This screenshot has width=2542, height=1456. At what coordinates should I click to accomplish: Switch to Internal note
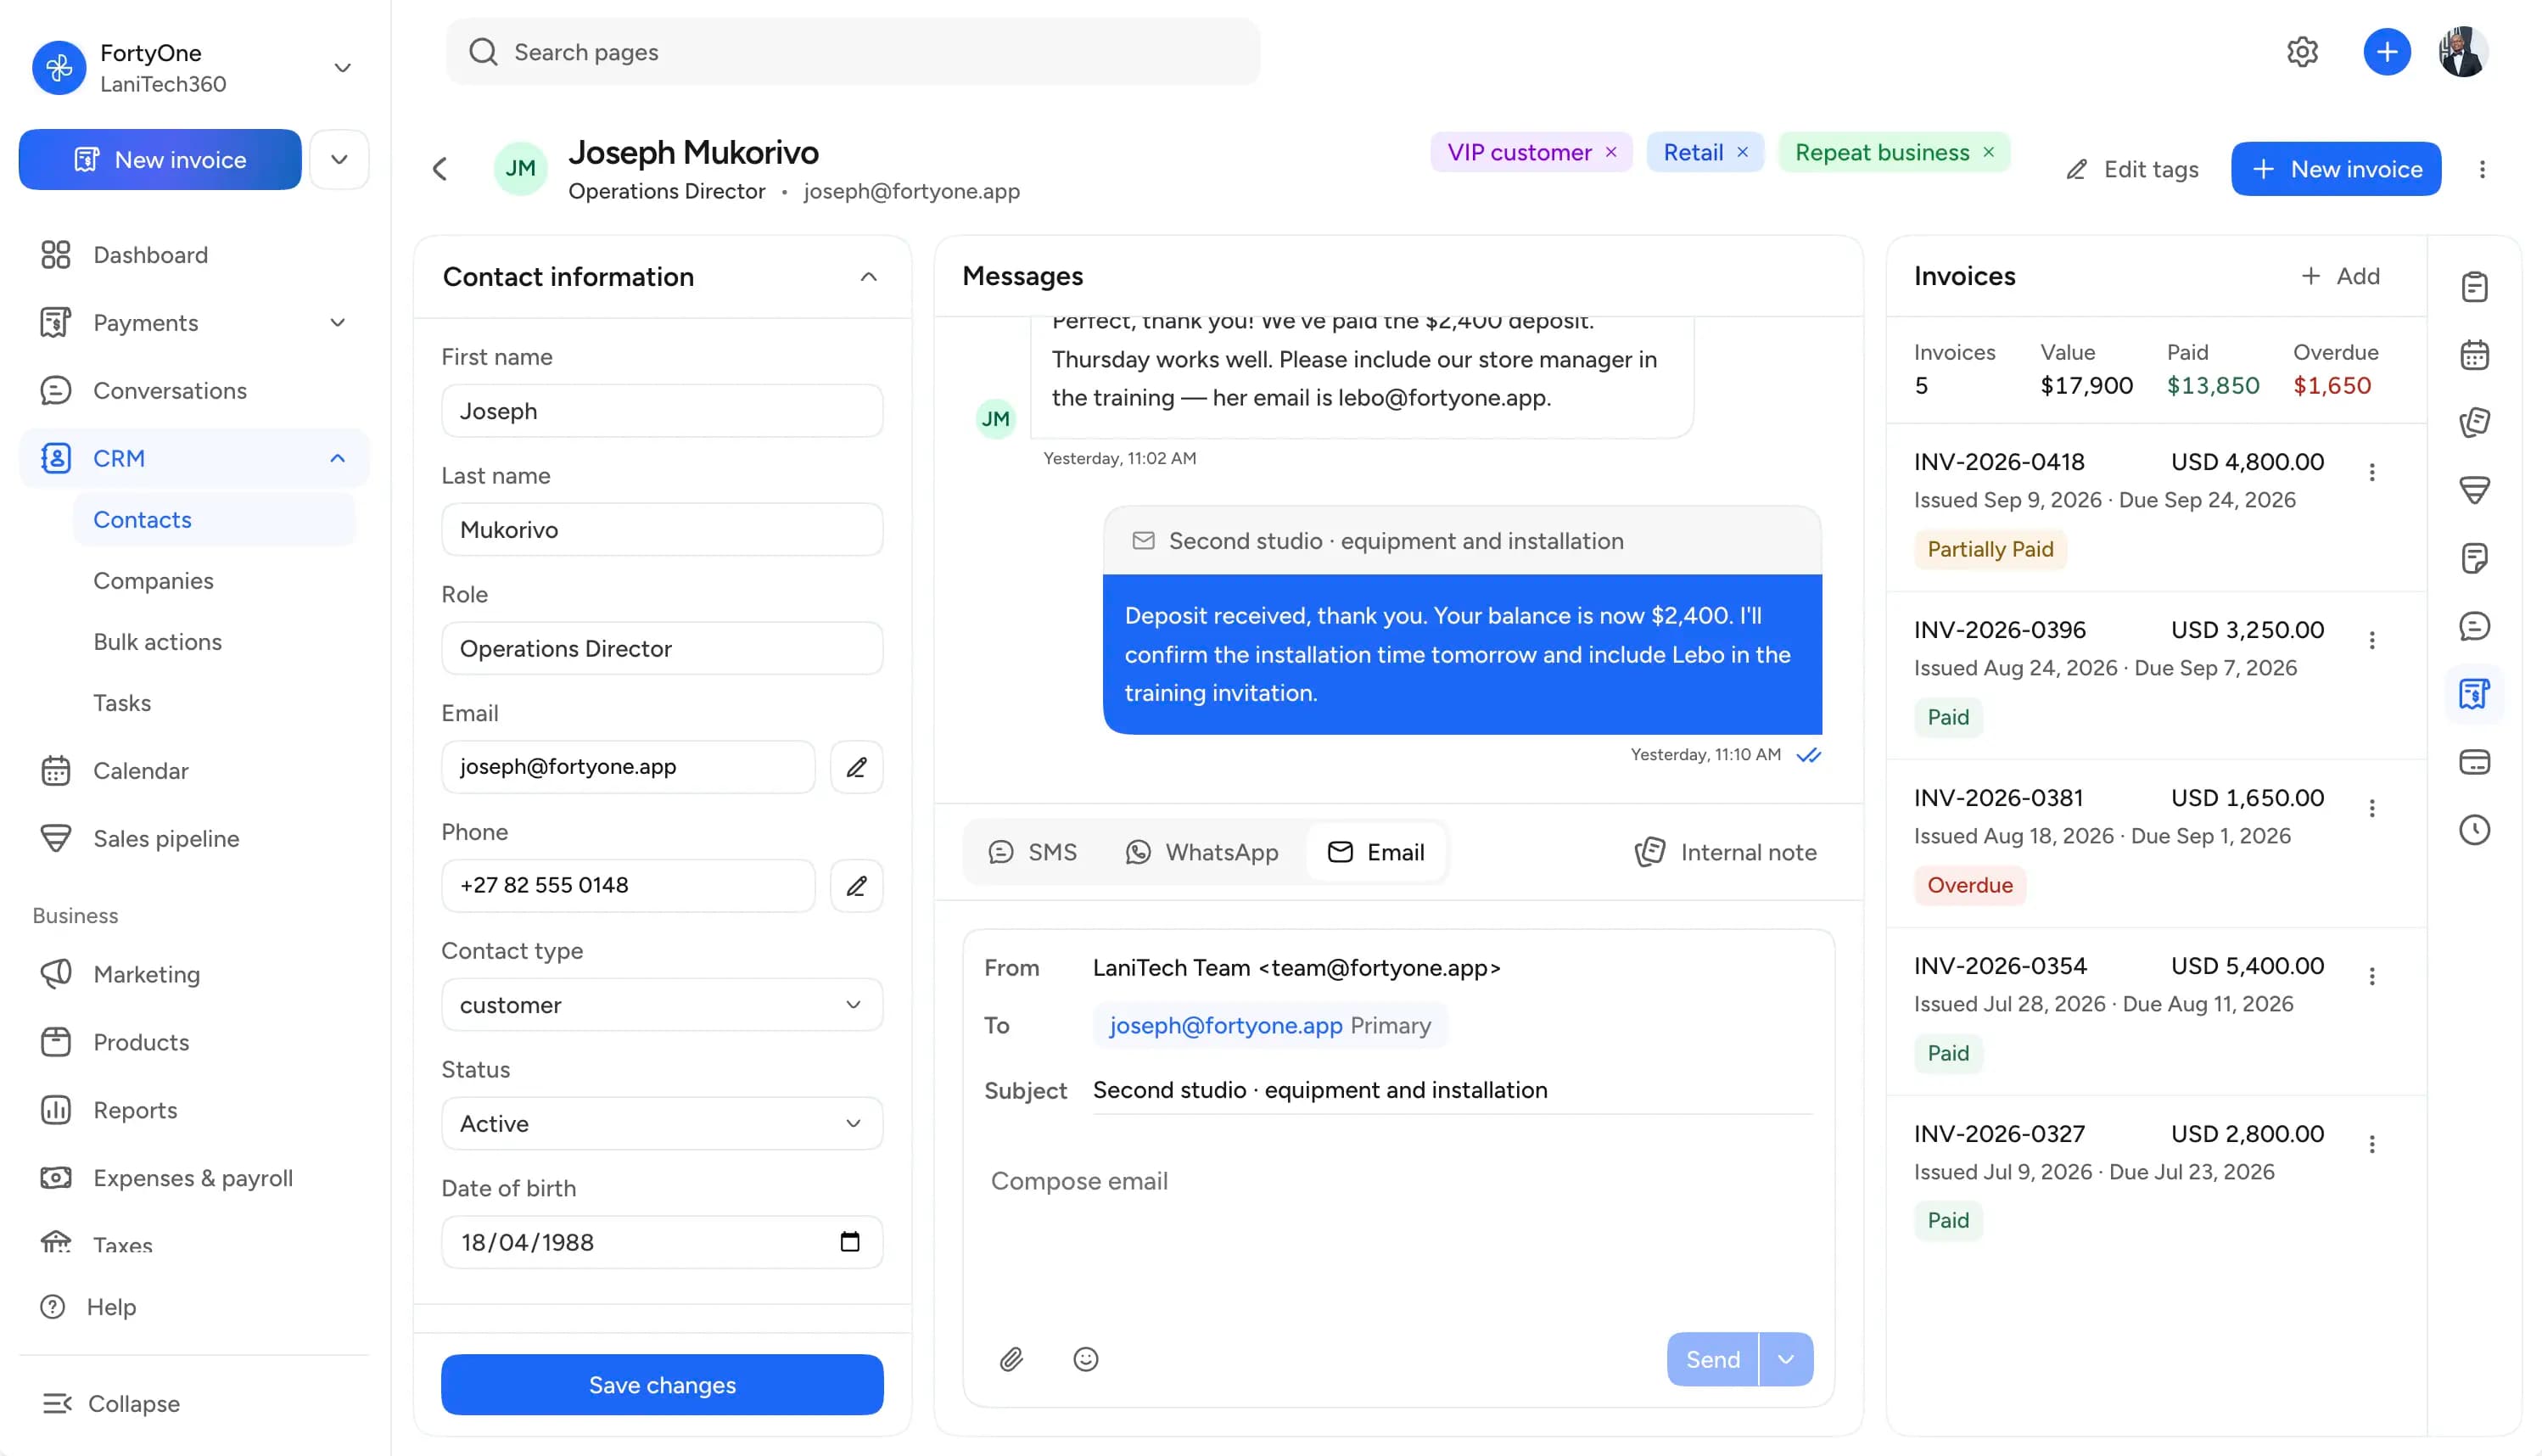pyautogui.click(x=1725, y=852)
